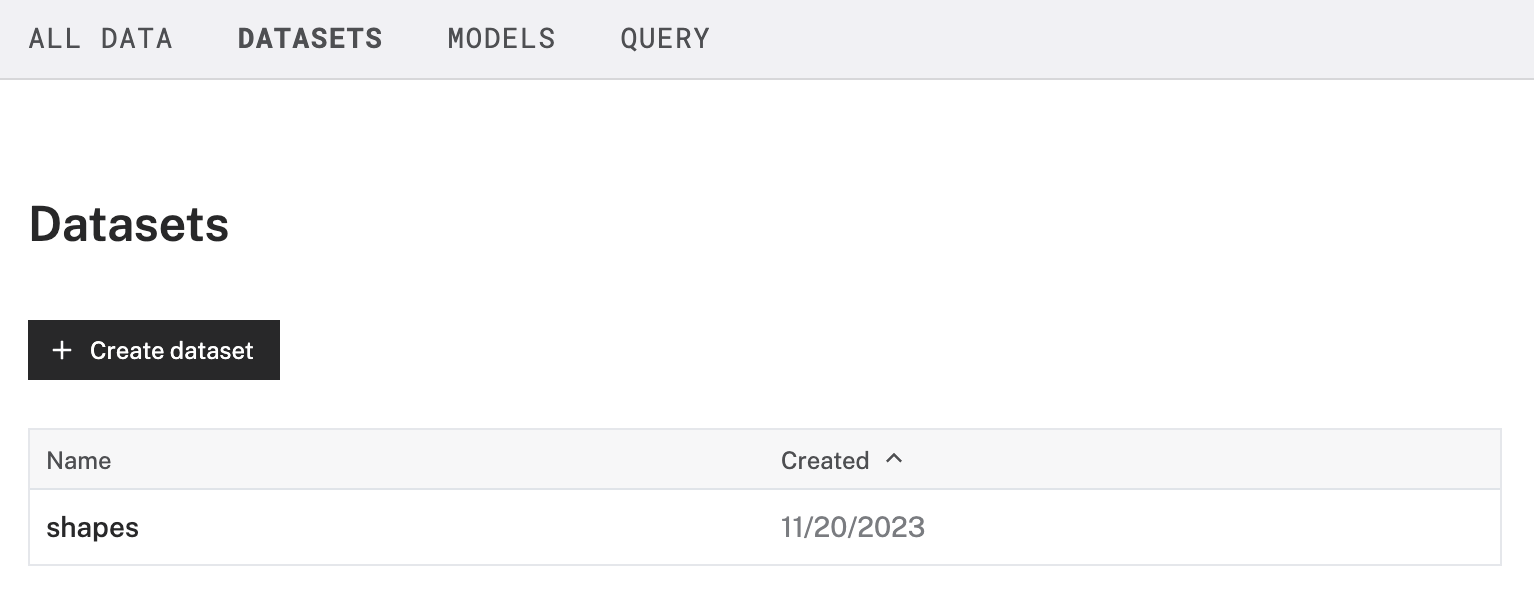Open the DATASETS tab

[x=309, y=38]
